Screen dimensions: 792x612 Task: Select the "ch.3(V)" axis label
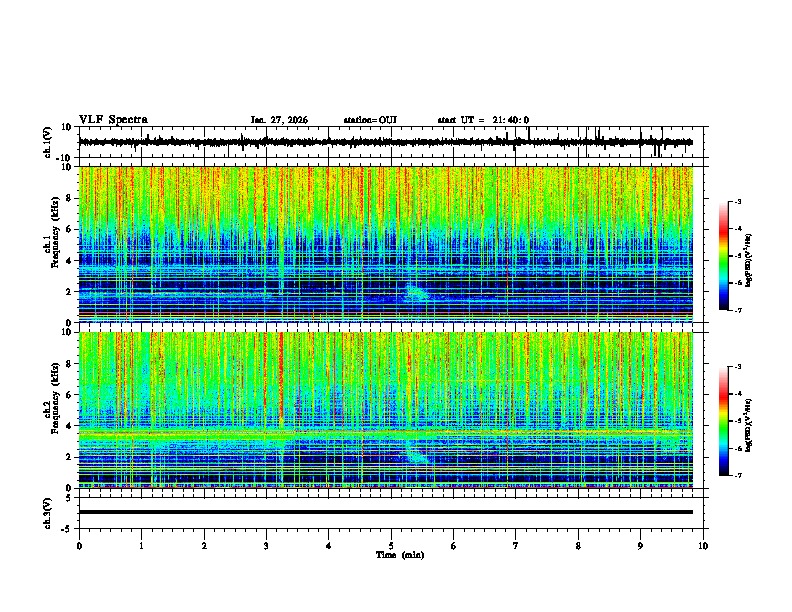48,513
